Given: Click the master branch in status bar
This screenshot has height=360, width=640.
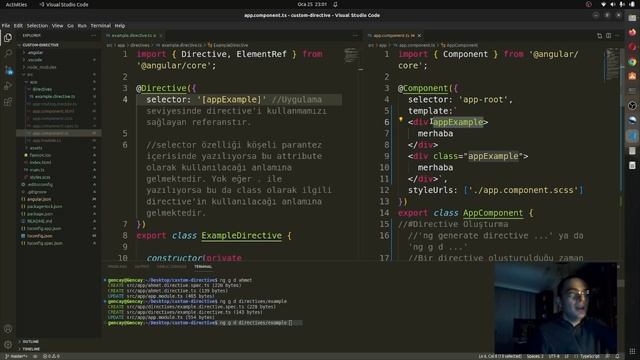Looking at the screenshot, I should point(16,356).
